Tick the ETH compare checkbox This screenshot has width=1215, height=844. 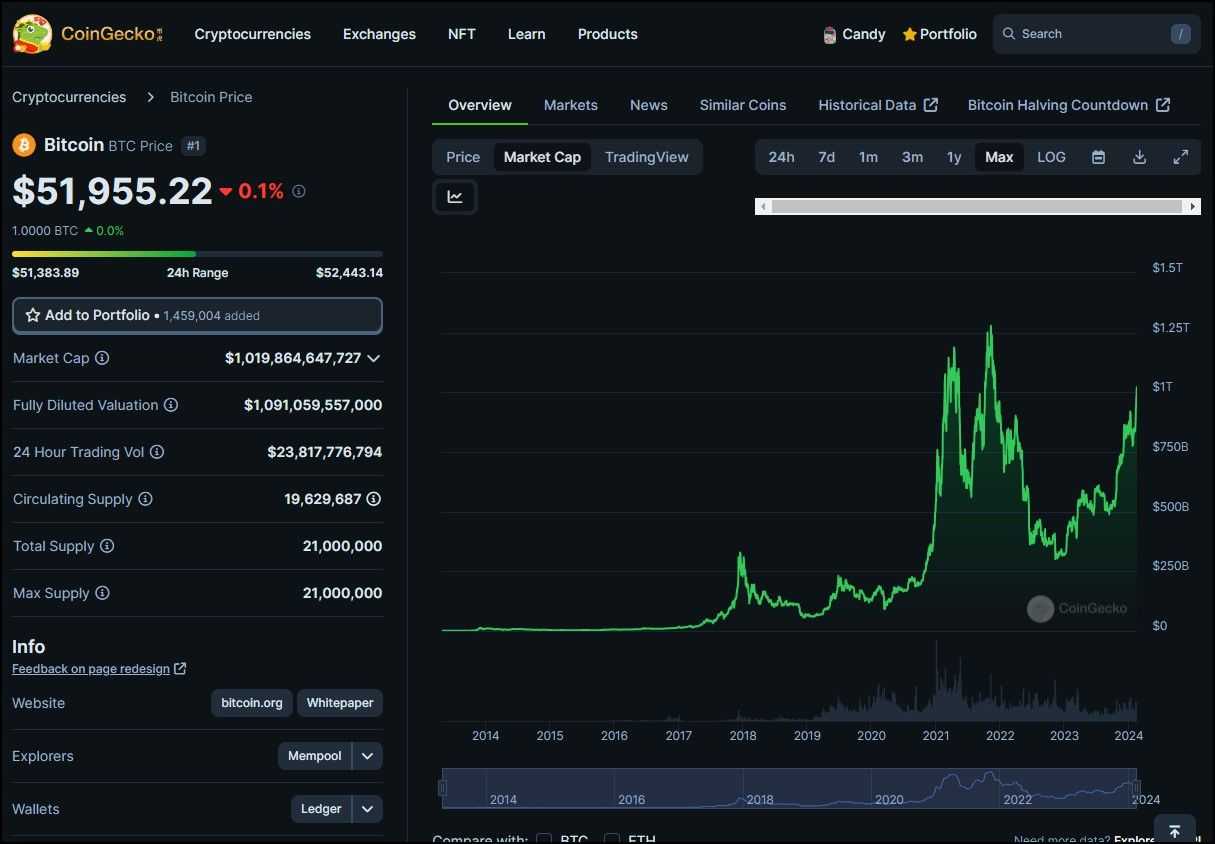(x=612, y=838)
